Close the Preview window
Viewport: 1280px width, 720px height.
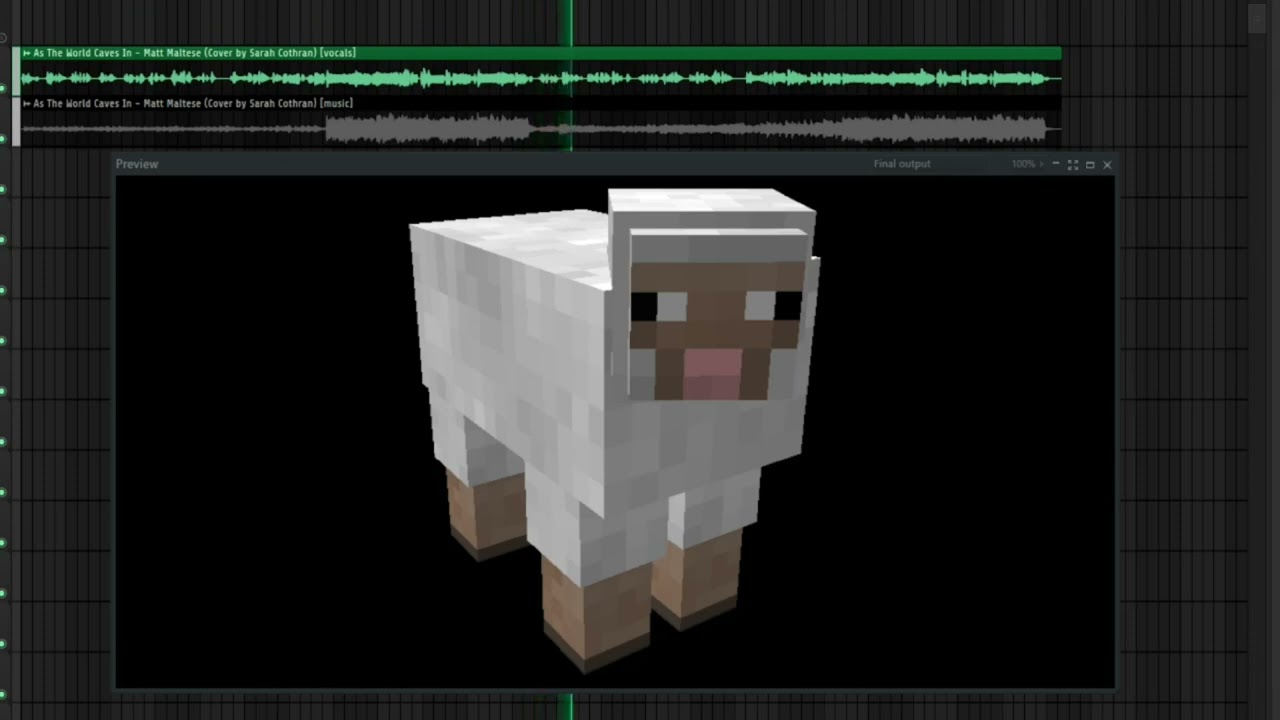pos(1107,164)
